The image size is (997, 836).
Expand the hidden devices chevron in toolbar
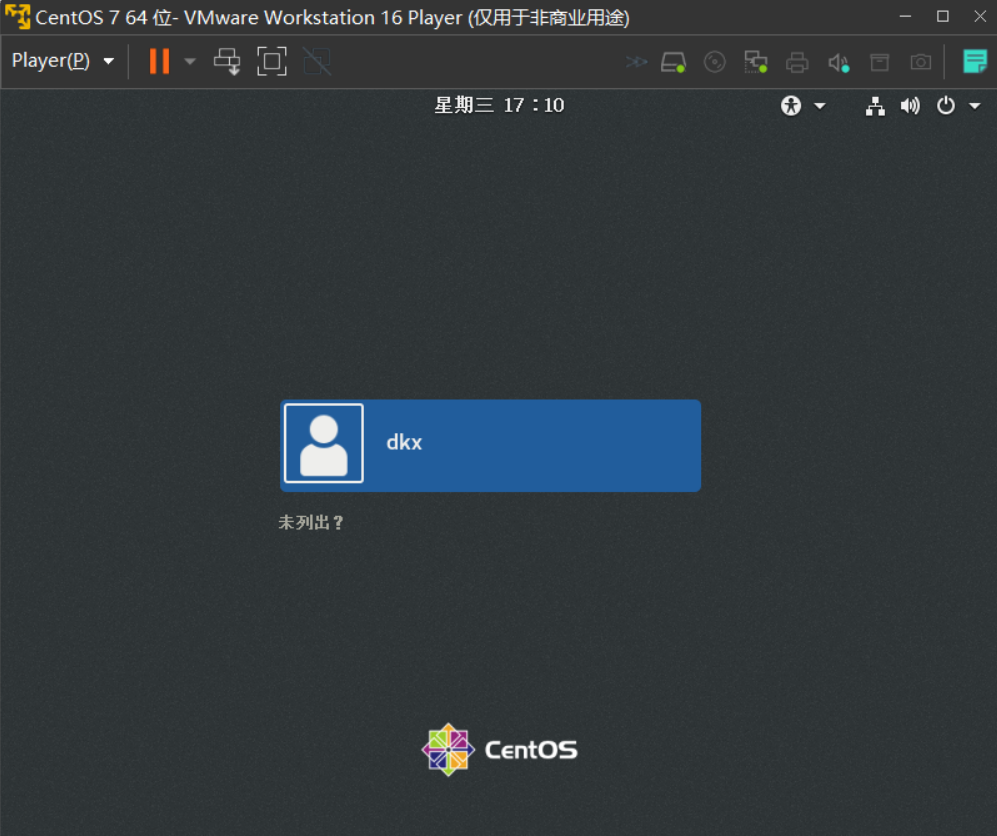[636, 62]
